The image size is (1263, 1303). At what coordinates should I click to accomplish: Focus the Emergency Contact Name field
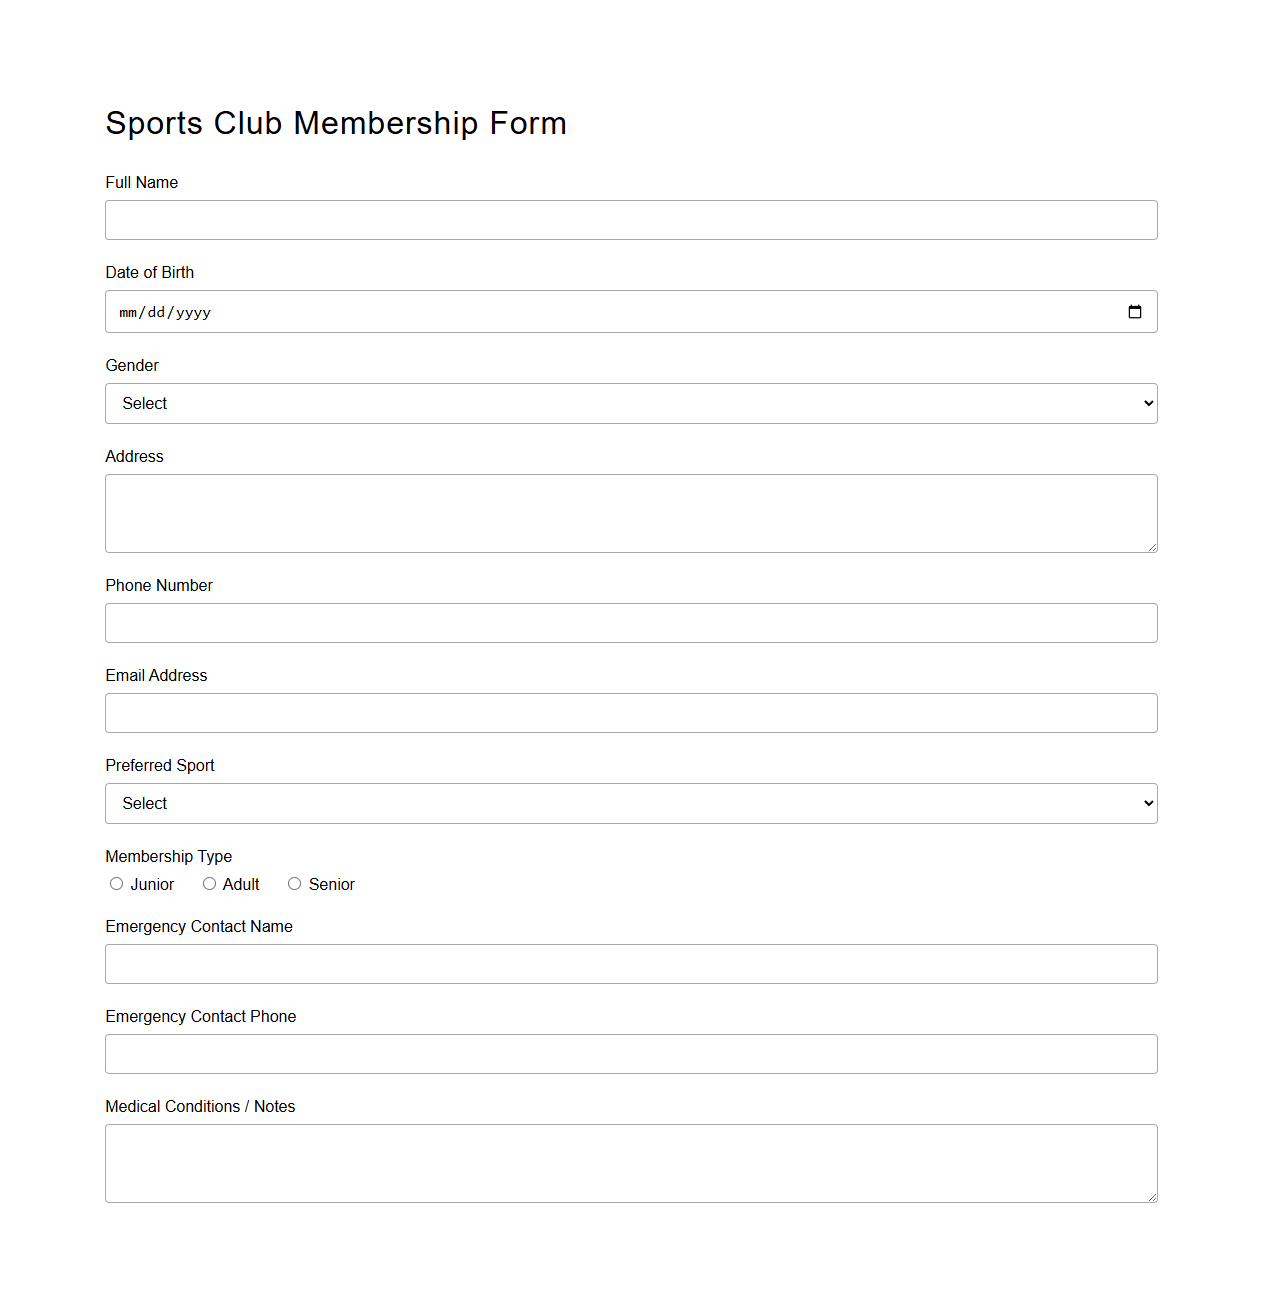(x=630, y=963)
